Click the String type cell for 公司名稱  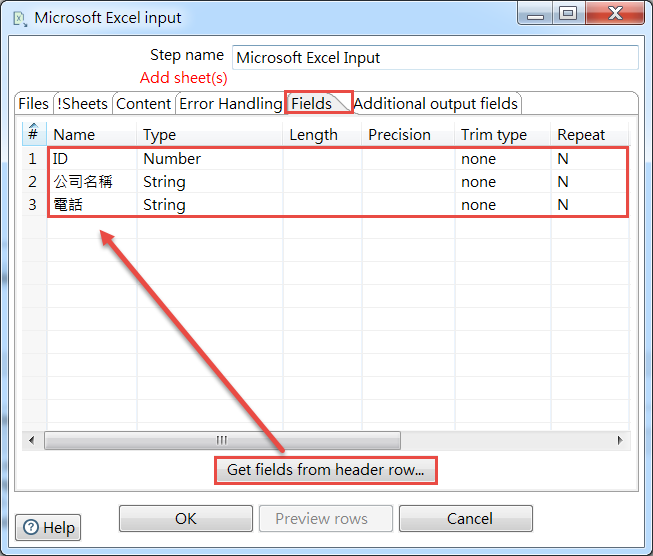(x=210, y=182)
